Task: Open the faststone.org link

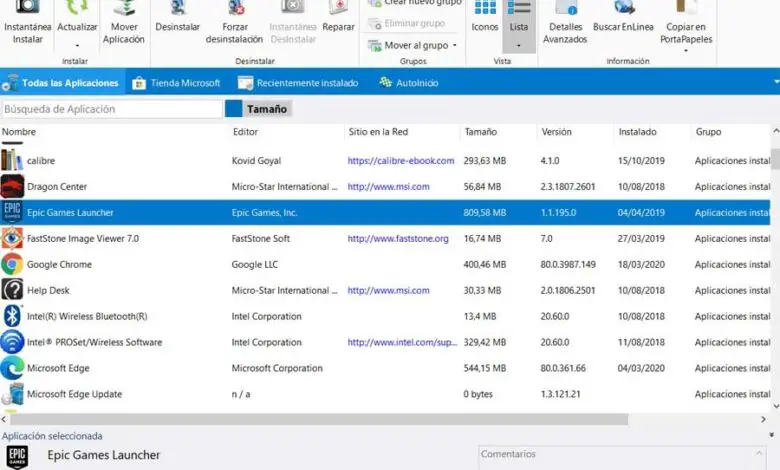Action: click(x=398, y=238)
